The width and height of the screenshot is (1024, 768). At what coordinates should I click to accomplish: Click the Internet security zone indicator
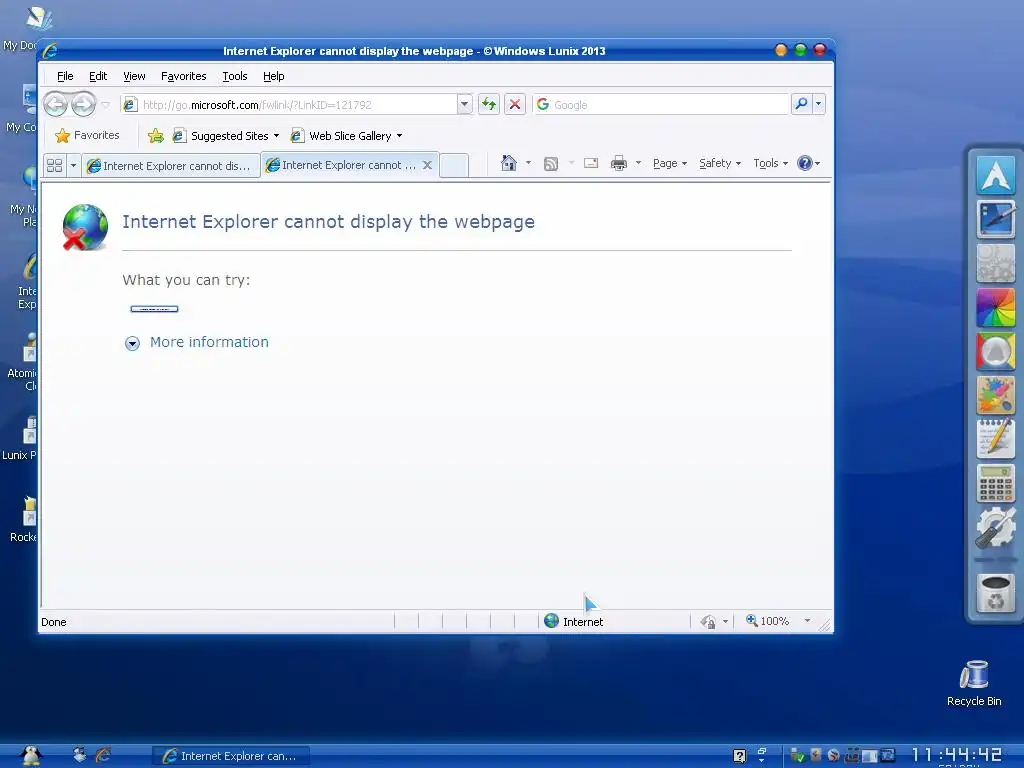point(573,621)
